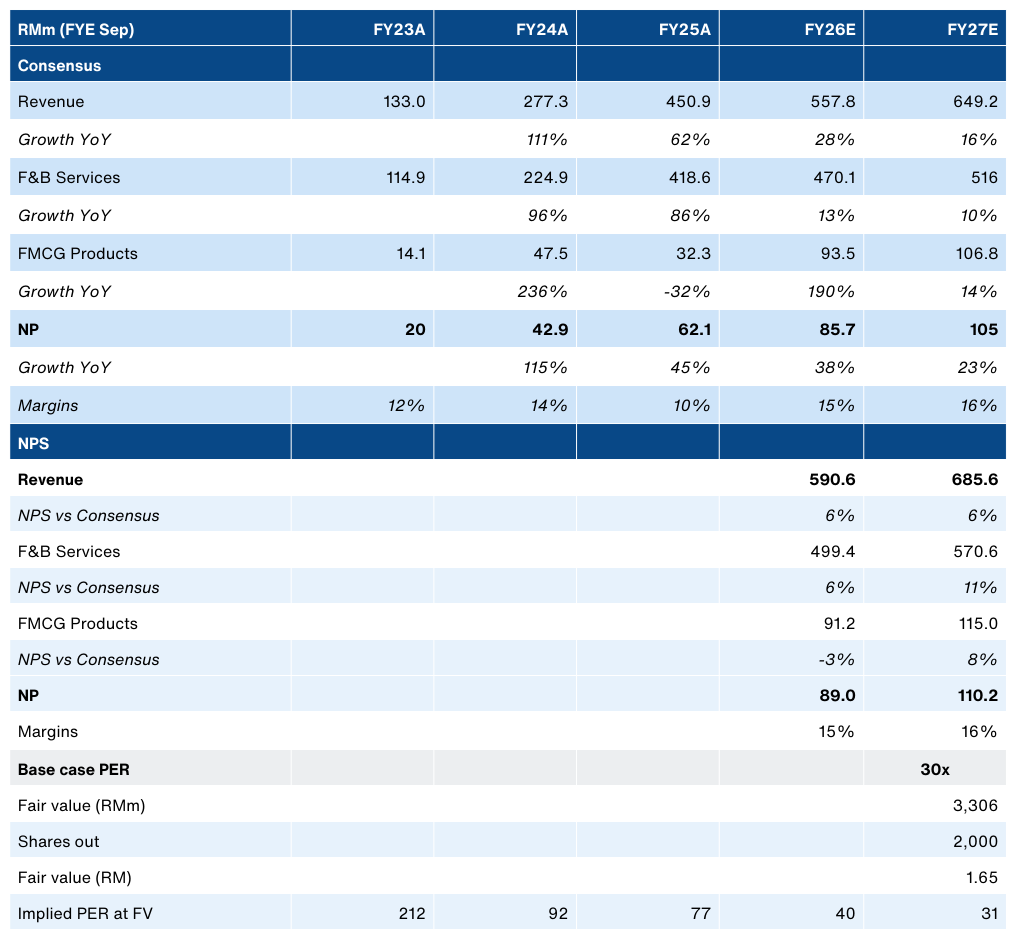
Task: Click the FY23A implied PER value 212
Action: [411, 914]
